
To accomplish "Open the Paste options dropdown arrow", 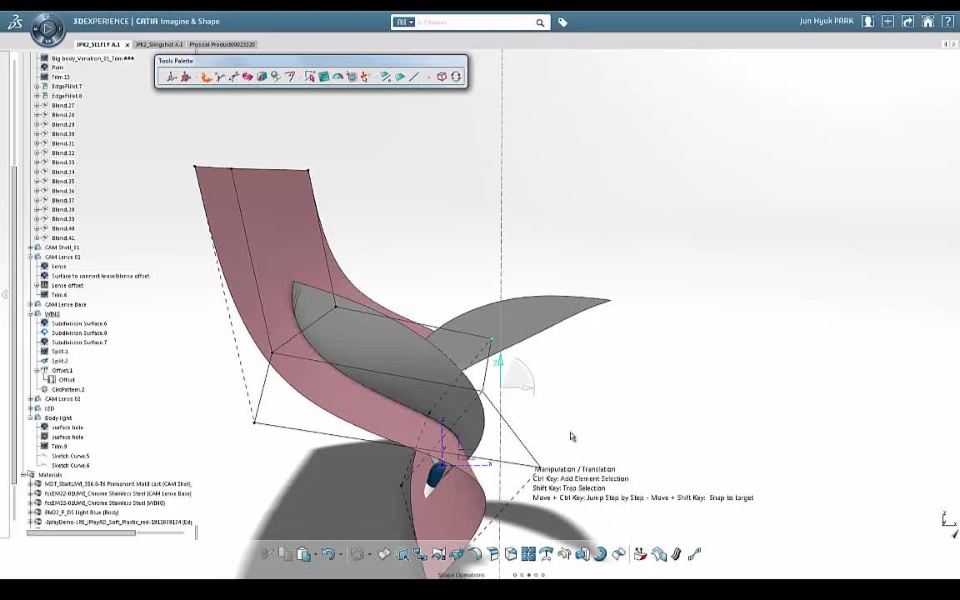I will click(316, 555).
